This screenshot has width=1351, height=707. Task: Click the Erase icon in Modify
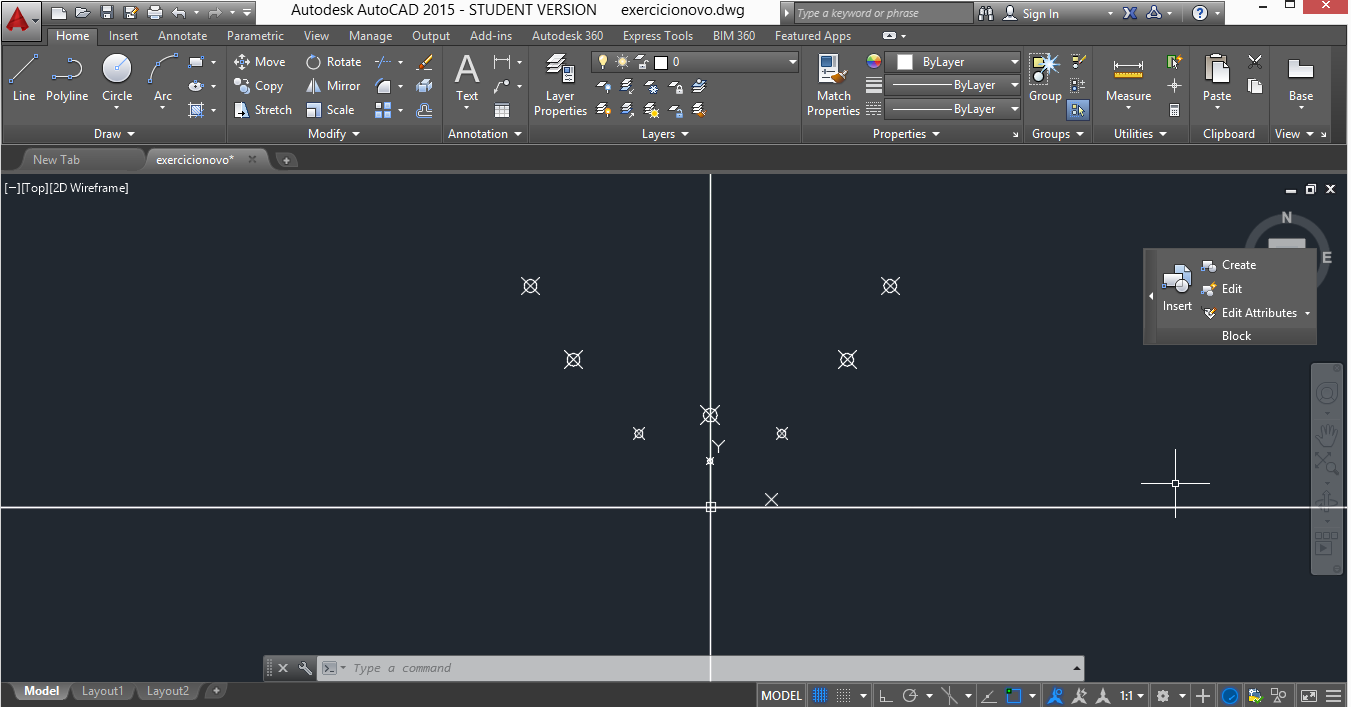[424, 62]
